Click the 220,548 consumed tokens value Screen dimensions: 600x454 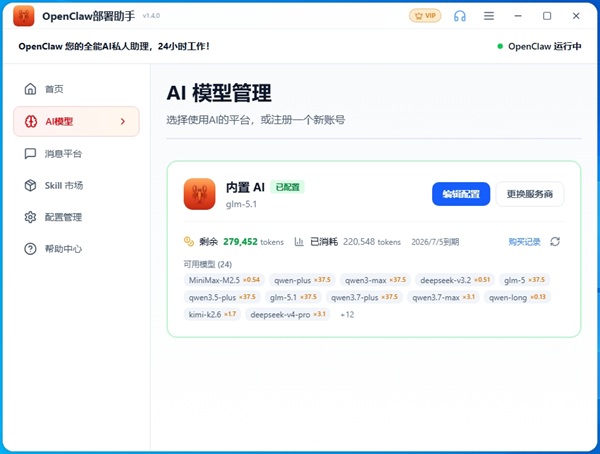pos(359,242)
